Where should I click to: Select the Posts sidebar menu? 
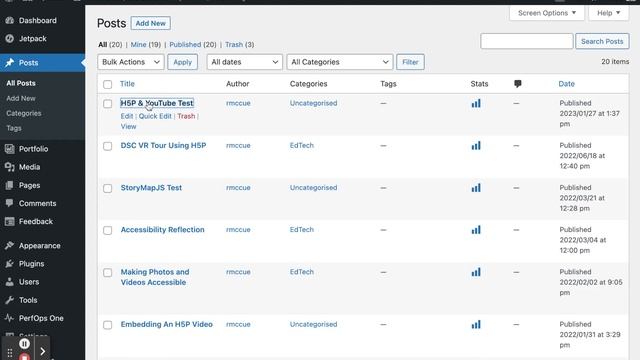pos(42,63)
